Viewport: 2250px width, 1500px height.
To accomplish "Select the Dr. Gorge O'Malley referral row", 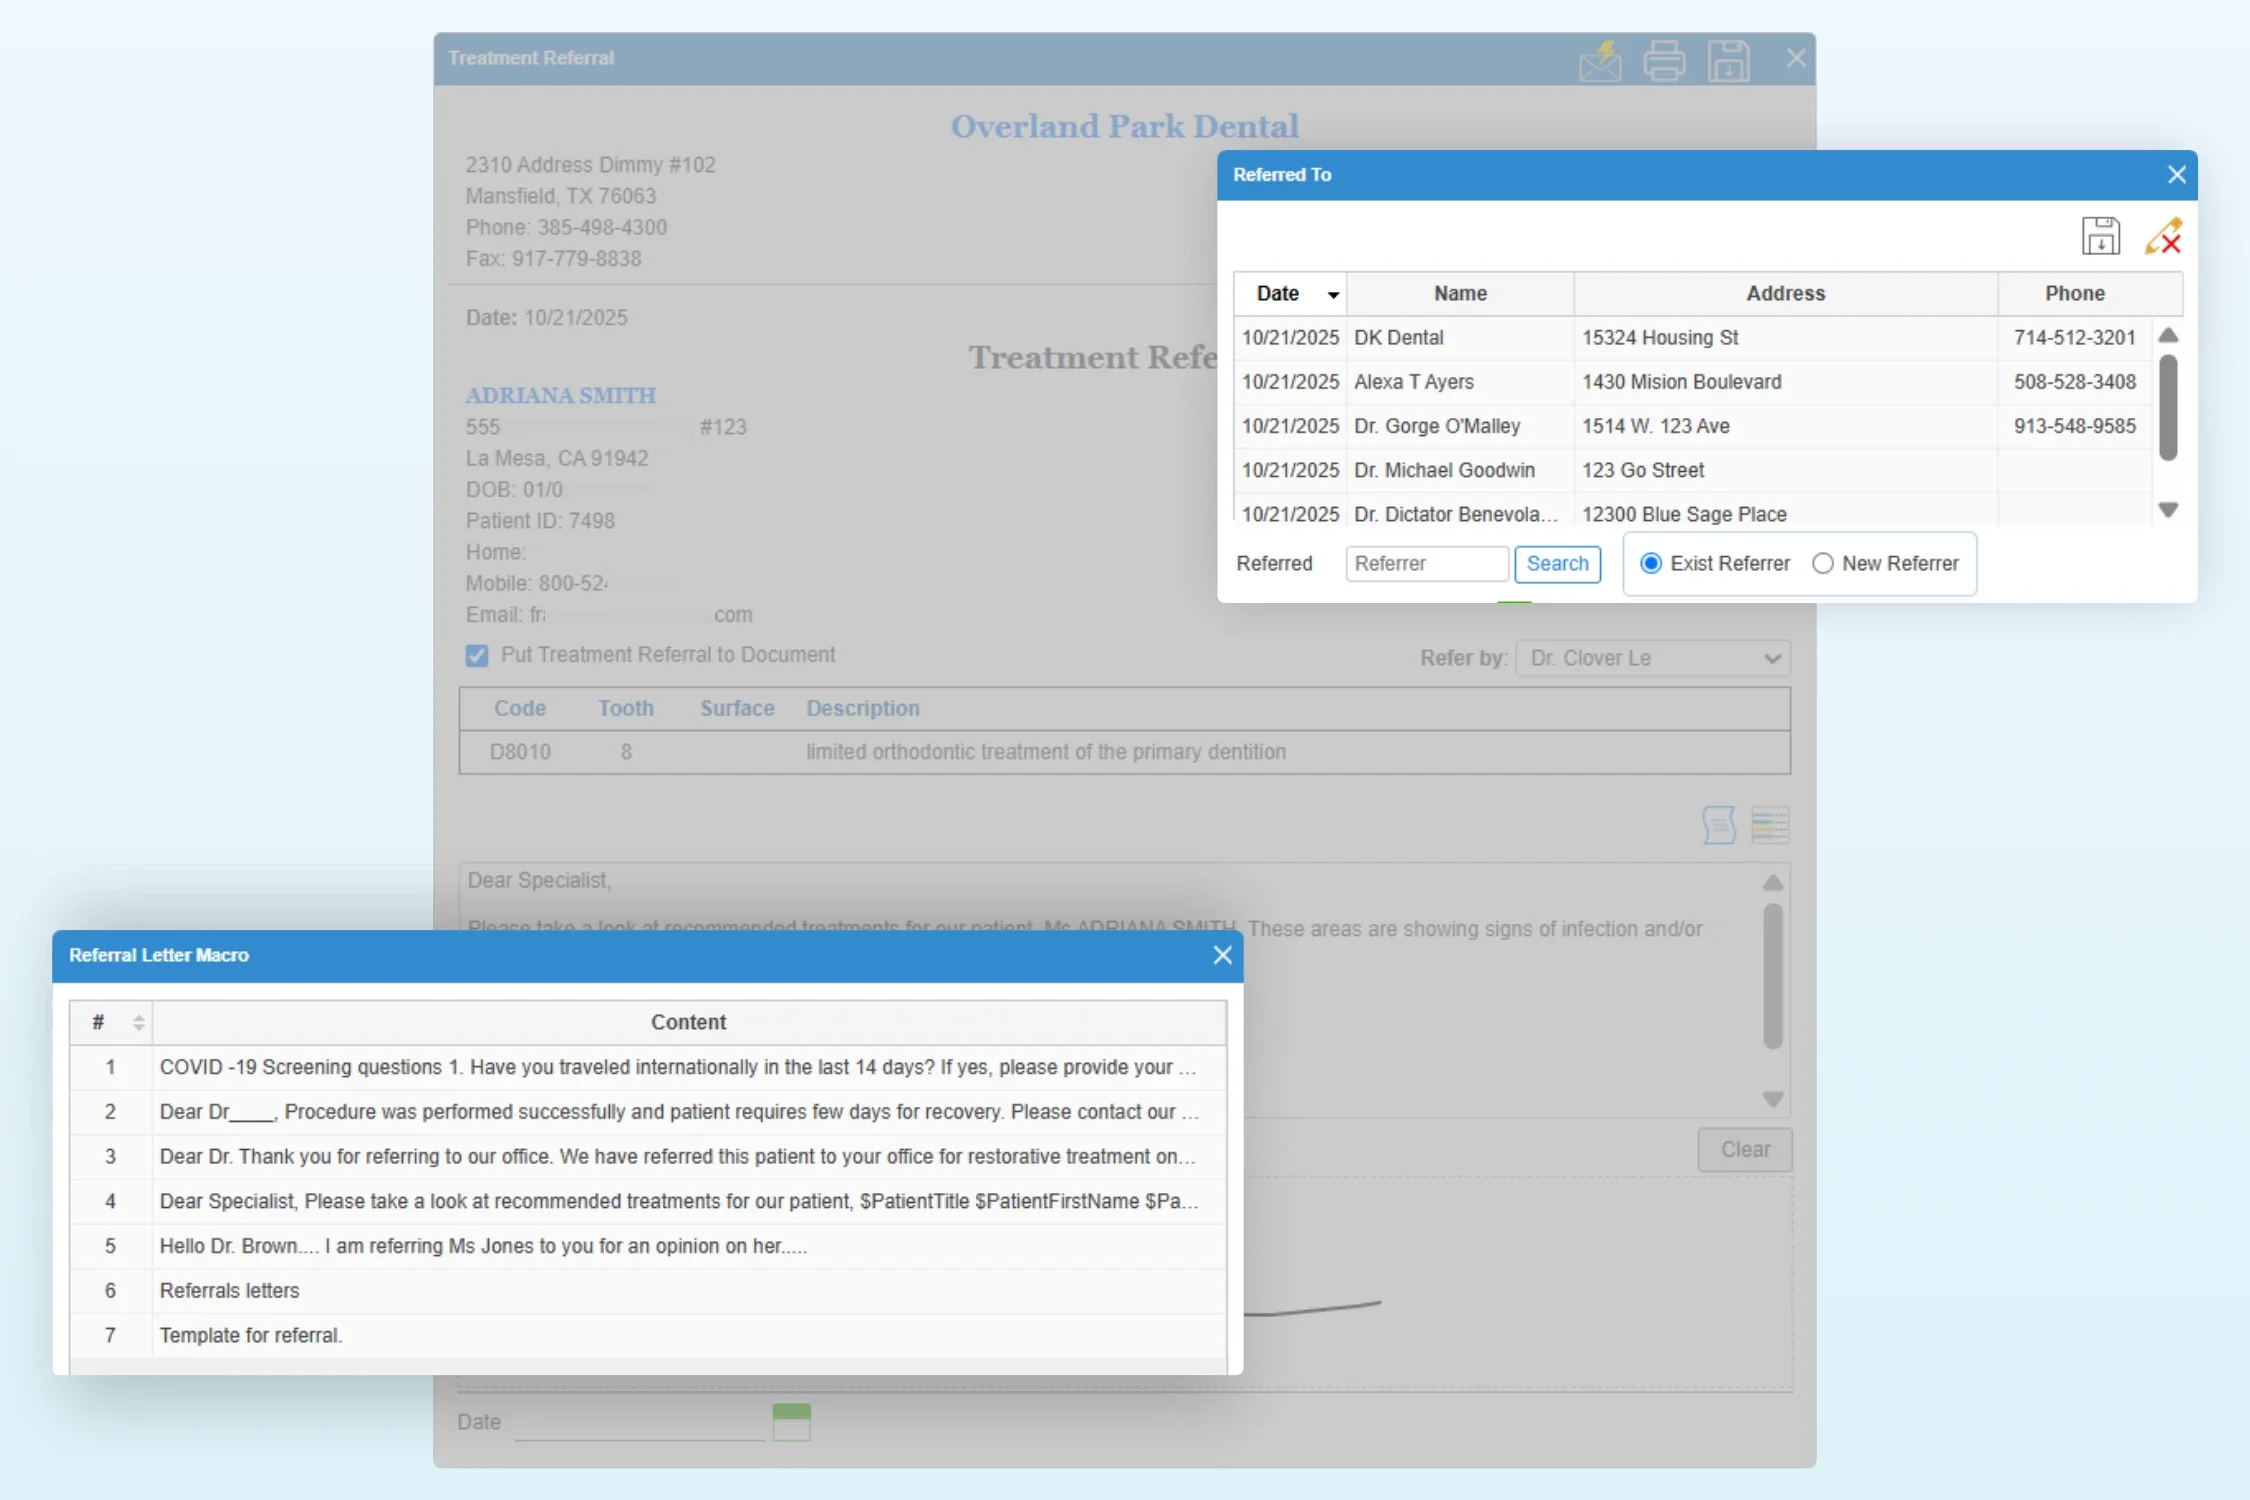I will (1436, 426).
